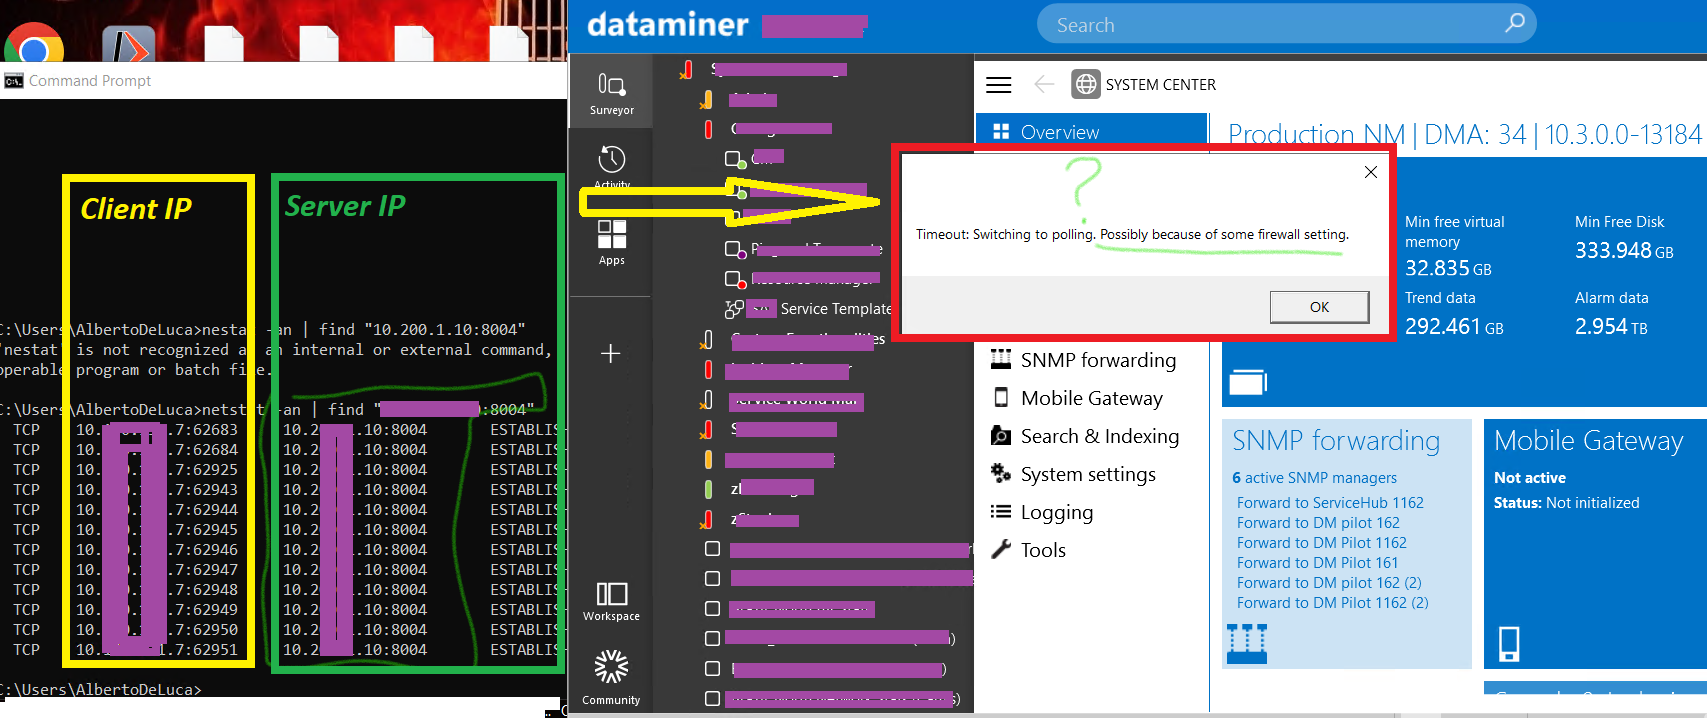
Task: Open Forward to ServiceHub 1162 link
Action: (x=1330, y=503)
